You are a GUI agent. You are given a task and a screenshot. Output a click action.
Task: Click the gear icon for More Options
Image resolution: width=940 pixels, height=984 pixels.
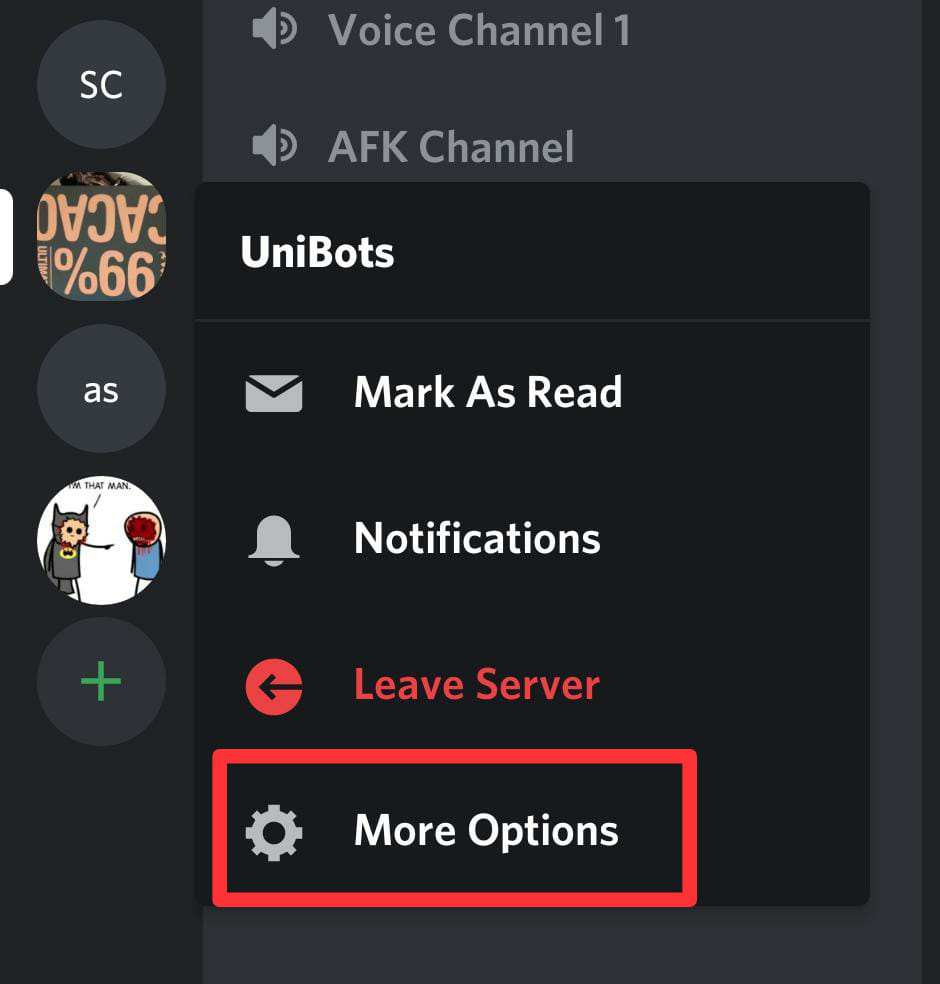pos(274,832)
